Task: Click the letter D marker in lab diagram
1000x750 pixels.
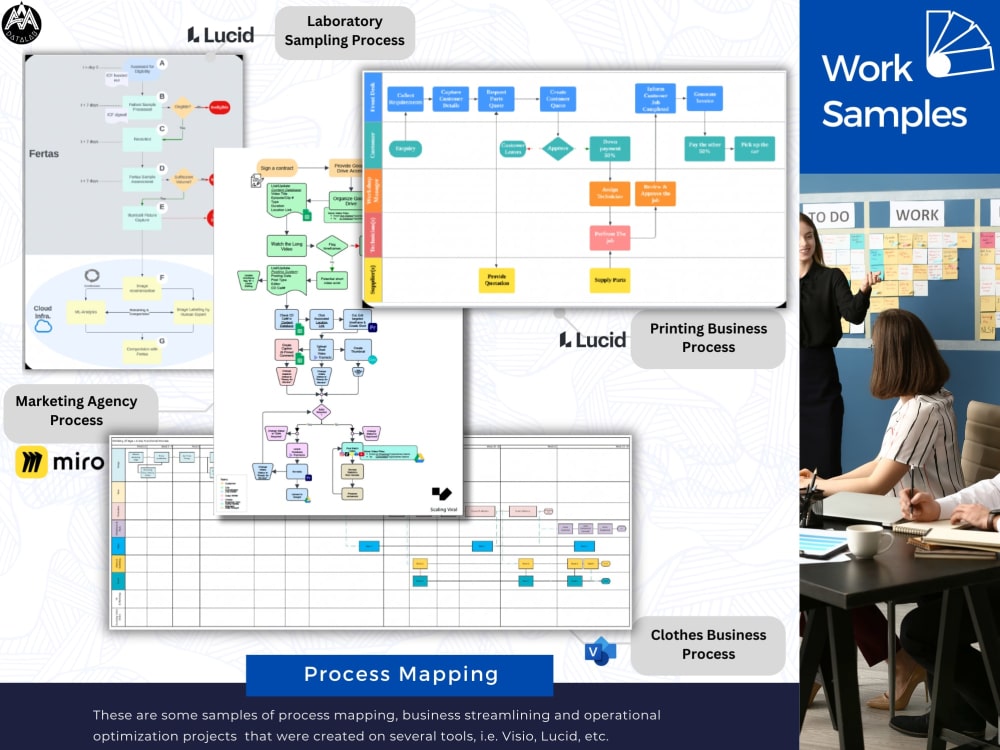Action: coord(162,169)
